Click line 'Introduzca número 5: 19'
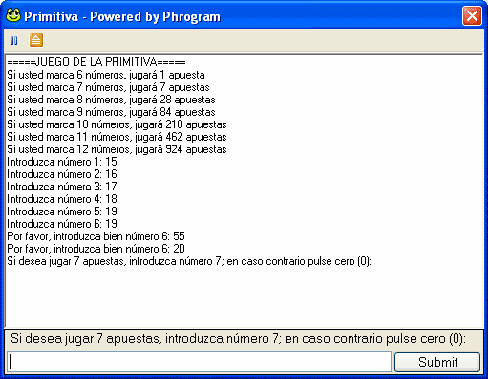488x379 pixels. 63,211
